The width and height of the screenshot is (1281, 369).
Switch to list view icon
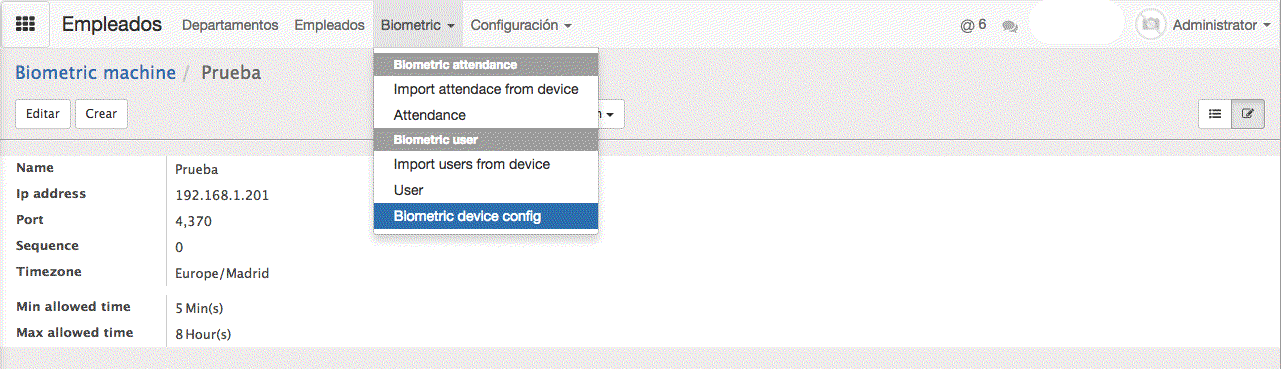click(x=1215, y=114)
